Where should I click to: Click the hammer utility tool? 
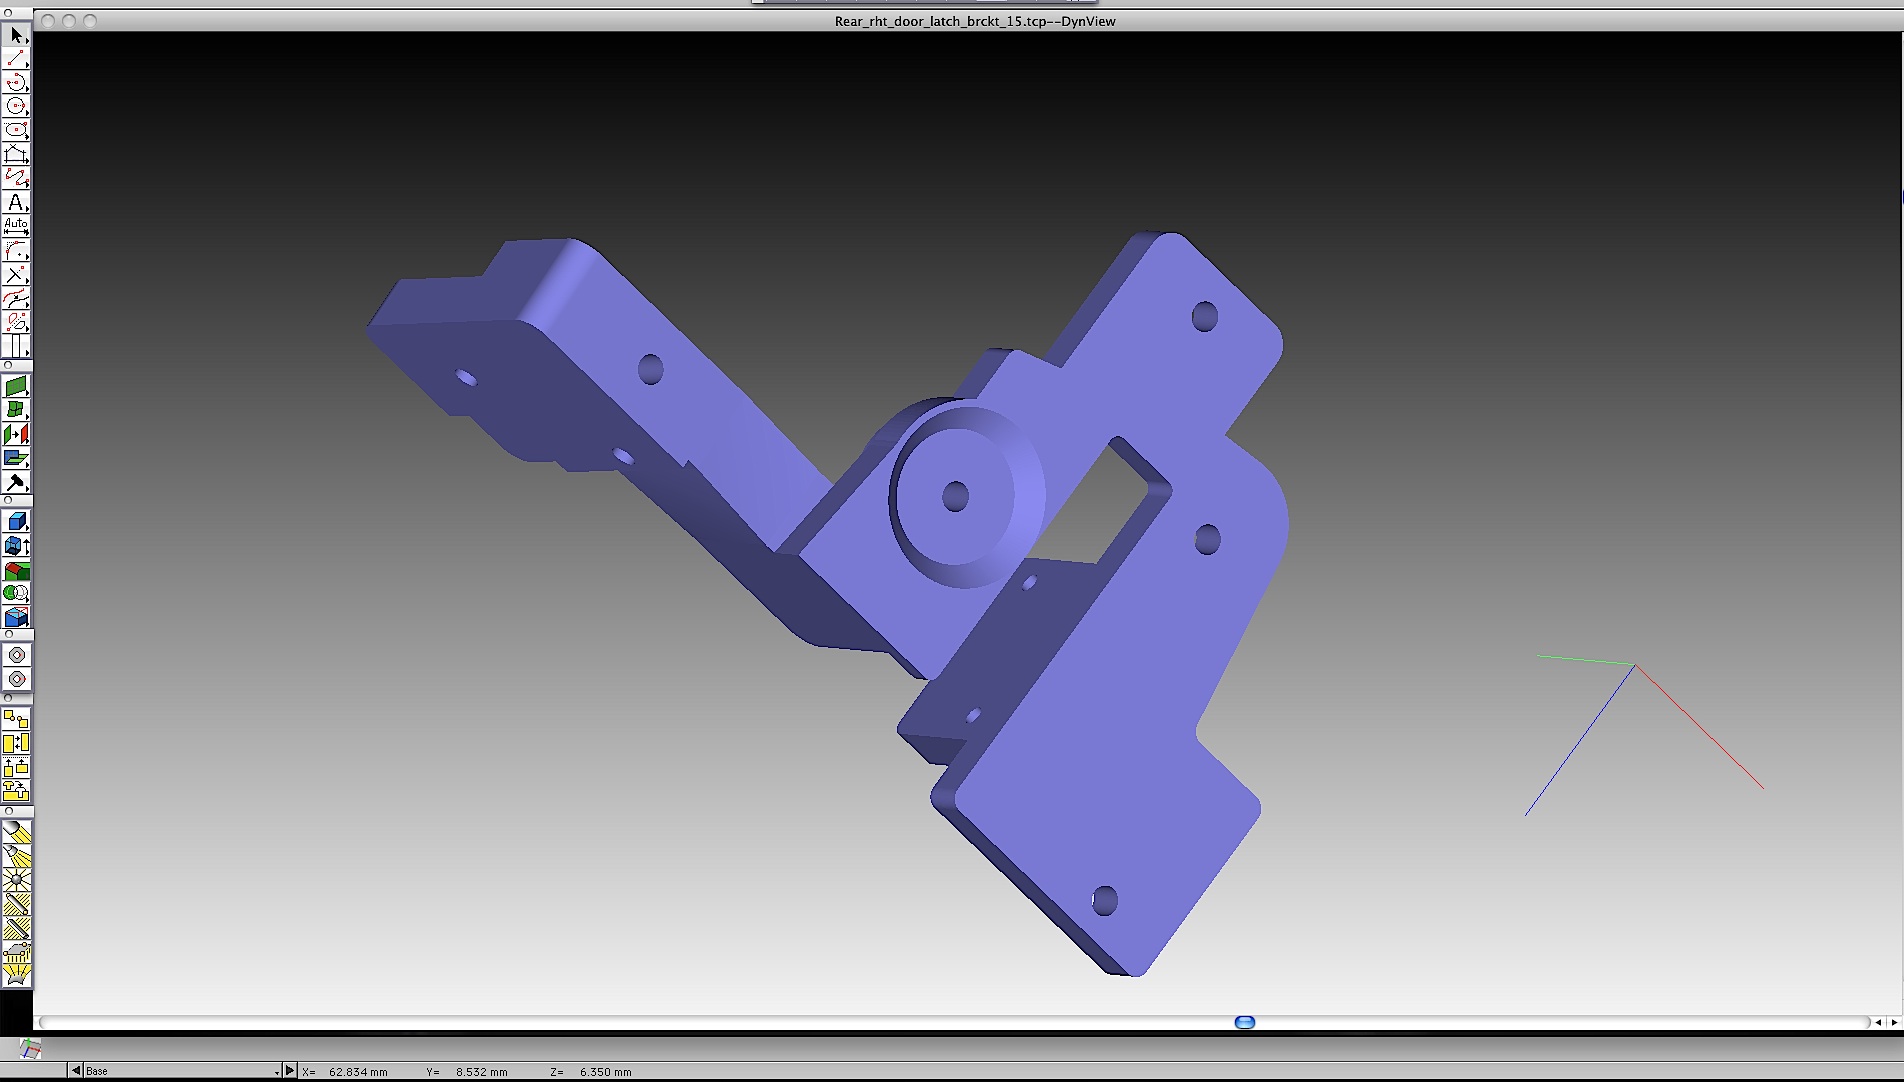pos(16,483)
